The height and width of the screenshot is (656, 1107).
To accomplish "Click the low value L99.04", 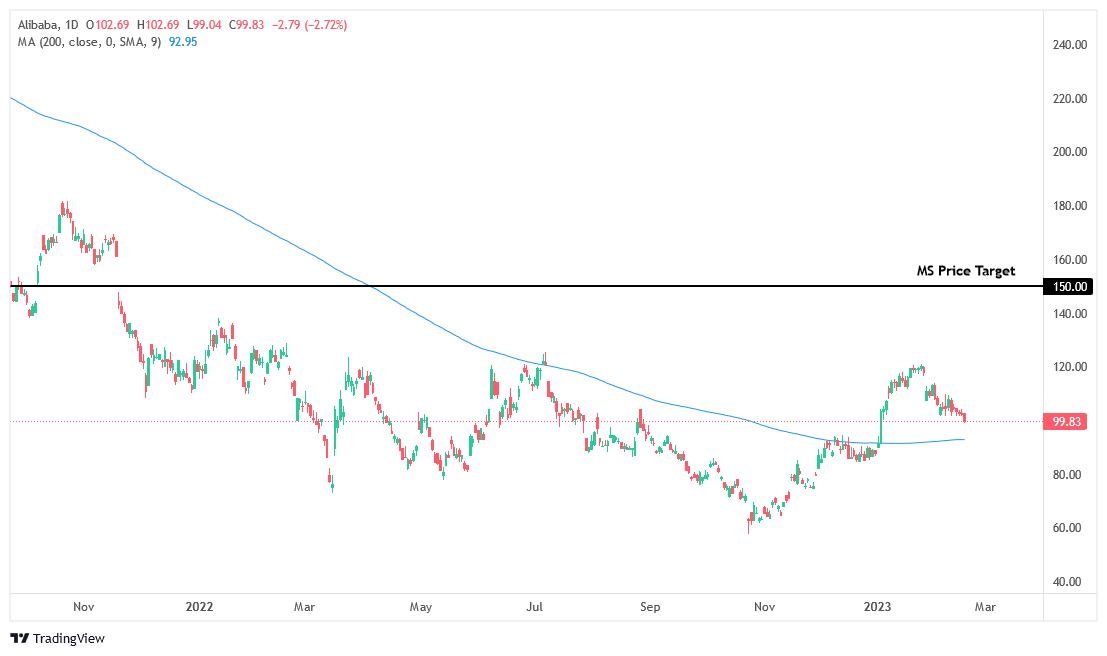I will tap(205, 25).
